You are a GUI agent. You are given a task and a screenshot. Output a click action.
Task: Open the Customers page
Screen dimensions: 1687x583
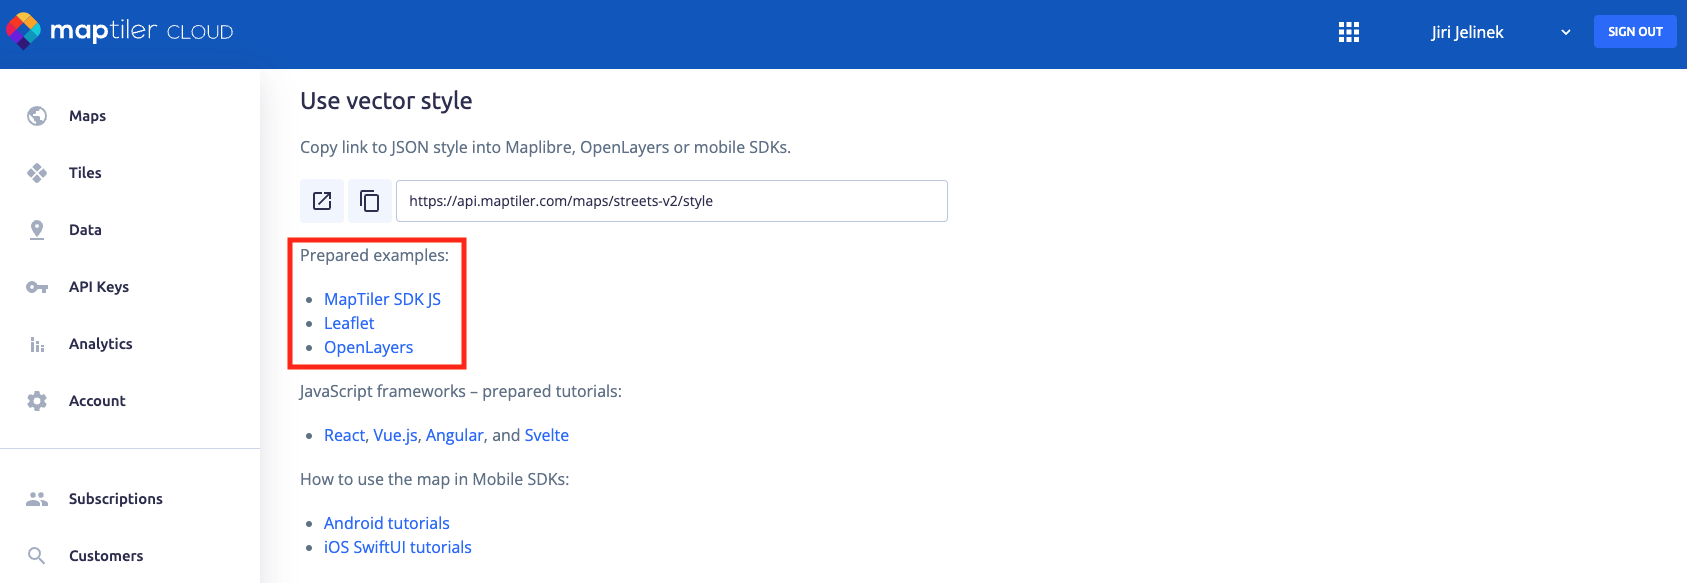click(x=106, y=556)
